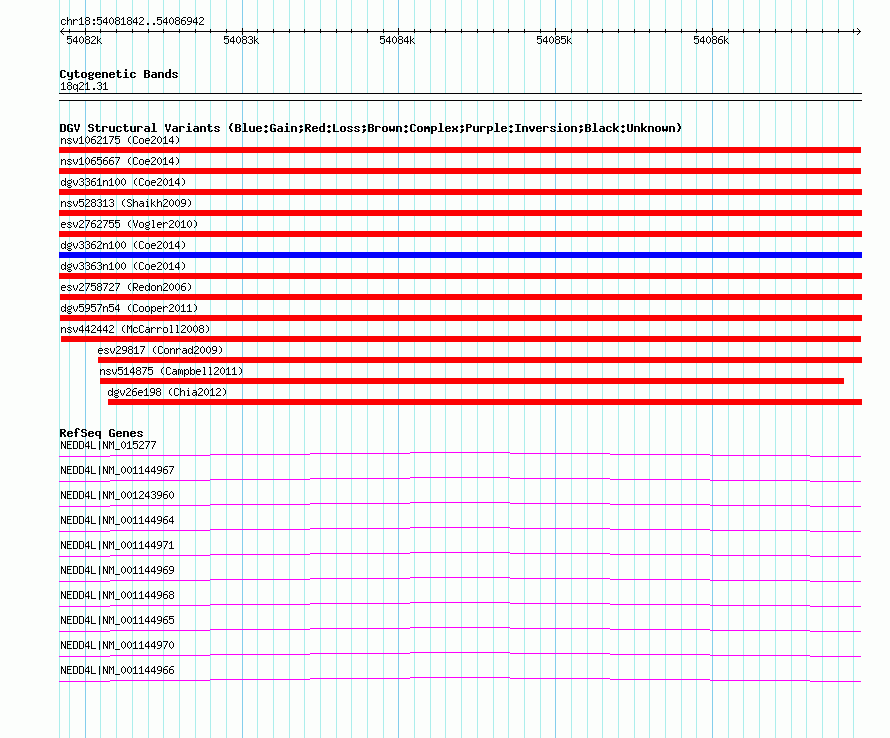
Task: Open variant nsv442442 (McCarroll2008) label
Action: 135,329
